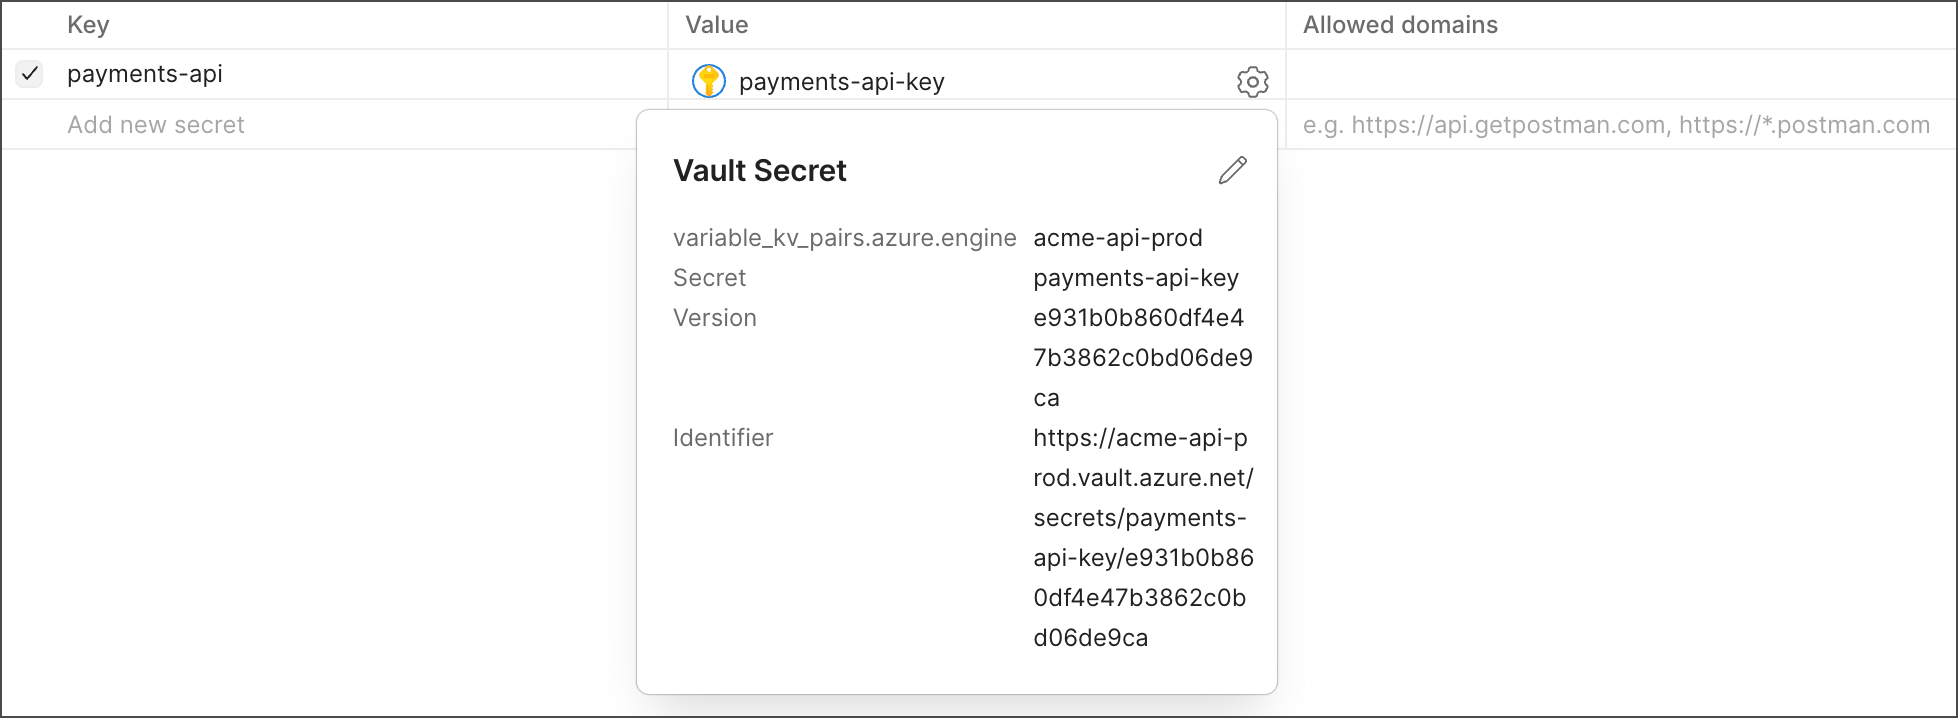Click the Allowed domains placeholder input
Image resolution: width=1958 pixels, height=718 pixels.
point(1616,125)
